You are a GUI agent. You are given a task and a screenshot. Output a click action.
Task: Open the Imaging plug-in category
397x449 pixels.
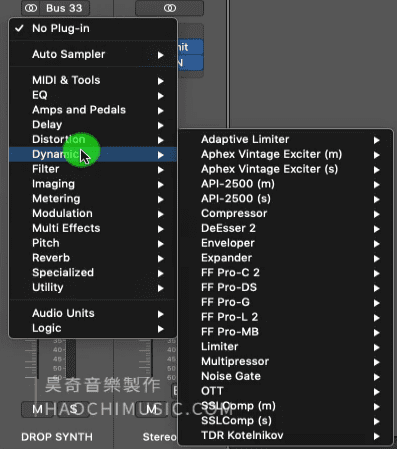[x=93, y=184]
